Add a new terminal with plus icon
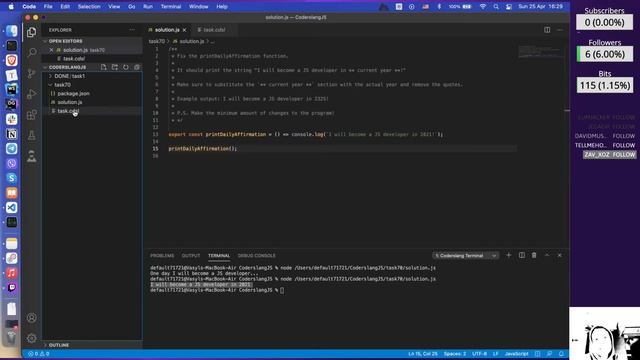This screenshot has height=360, width=640. click(509, 255)
